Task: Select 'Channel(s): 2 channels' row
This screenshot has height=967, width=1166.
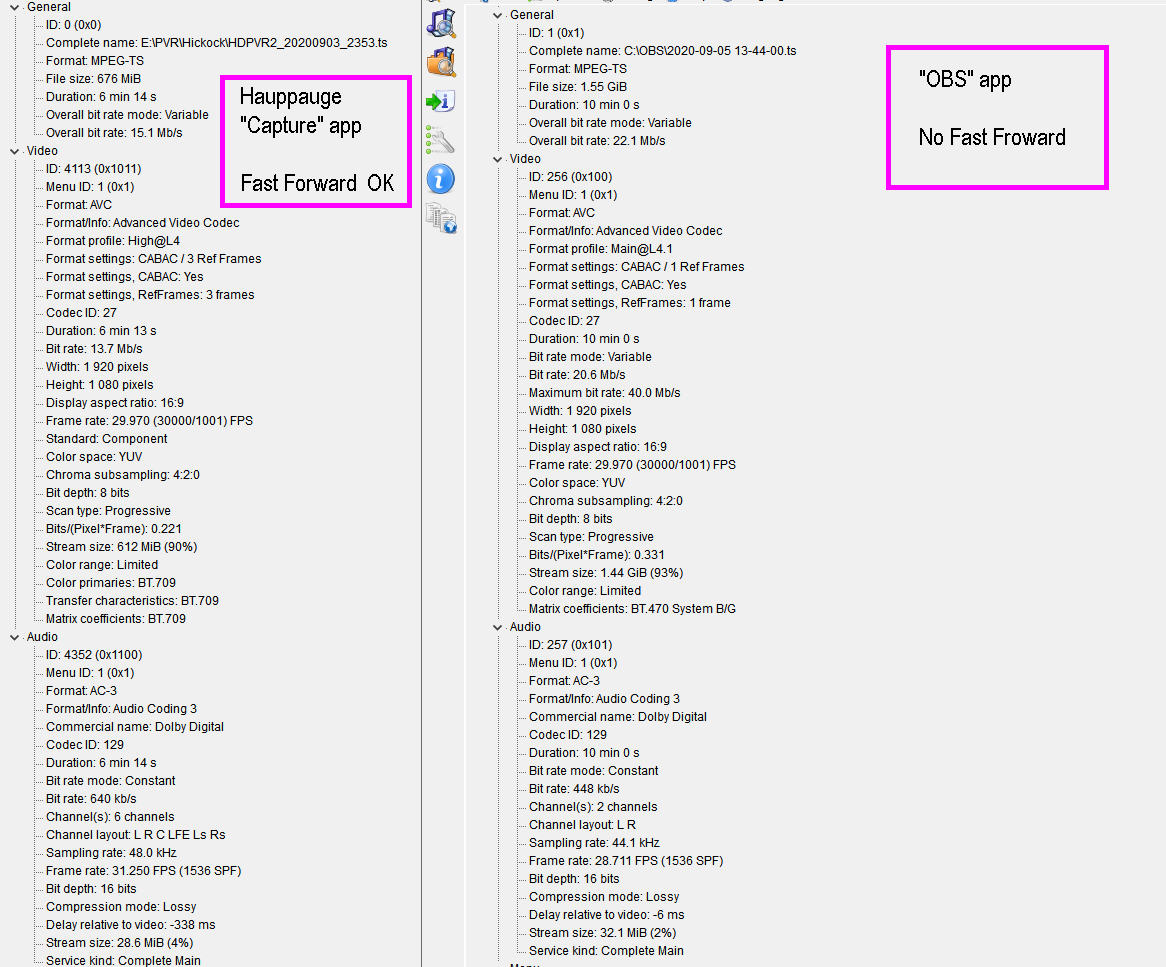Action: click(x=593, y=807)
